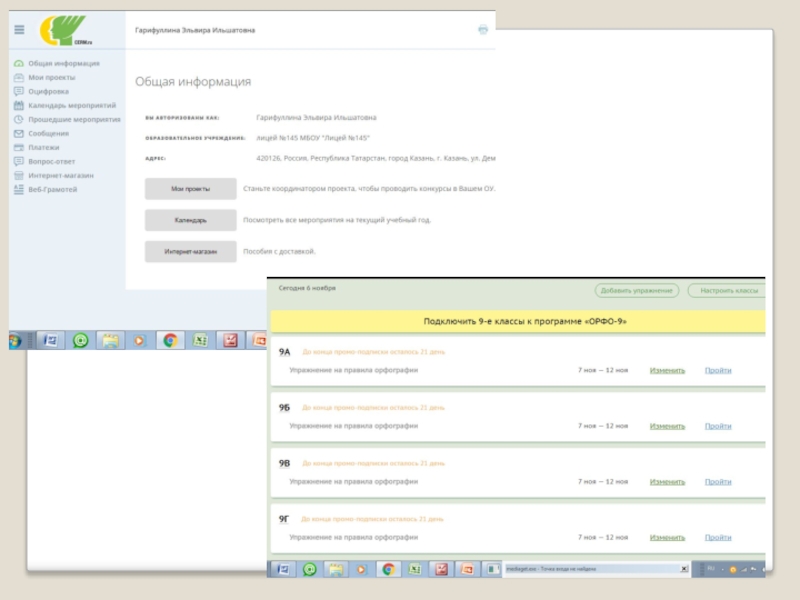This screenshot has height=600, width=800.
Task: Click the Сегодня 6 ноября date text
Action: 307,288
